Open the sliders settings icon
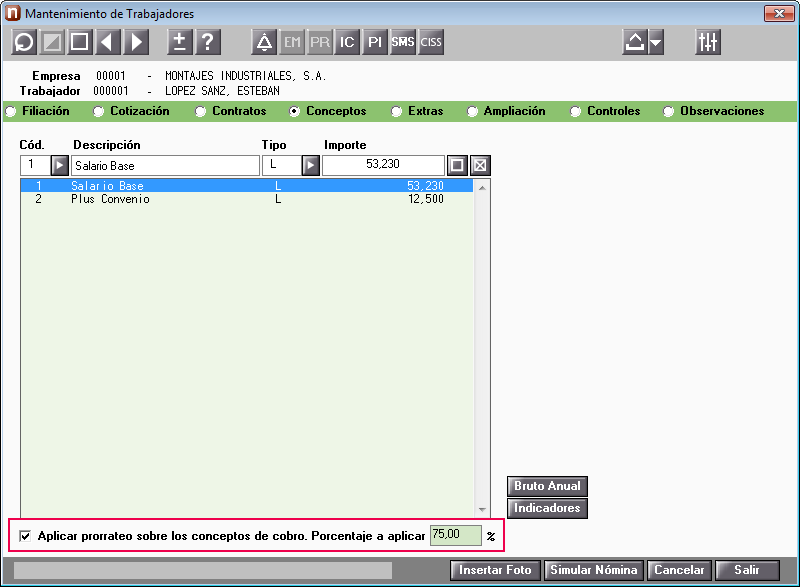The height and width of the screenshot is (587, 800). pyautogui.click(x=708, y=42)
